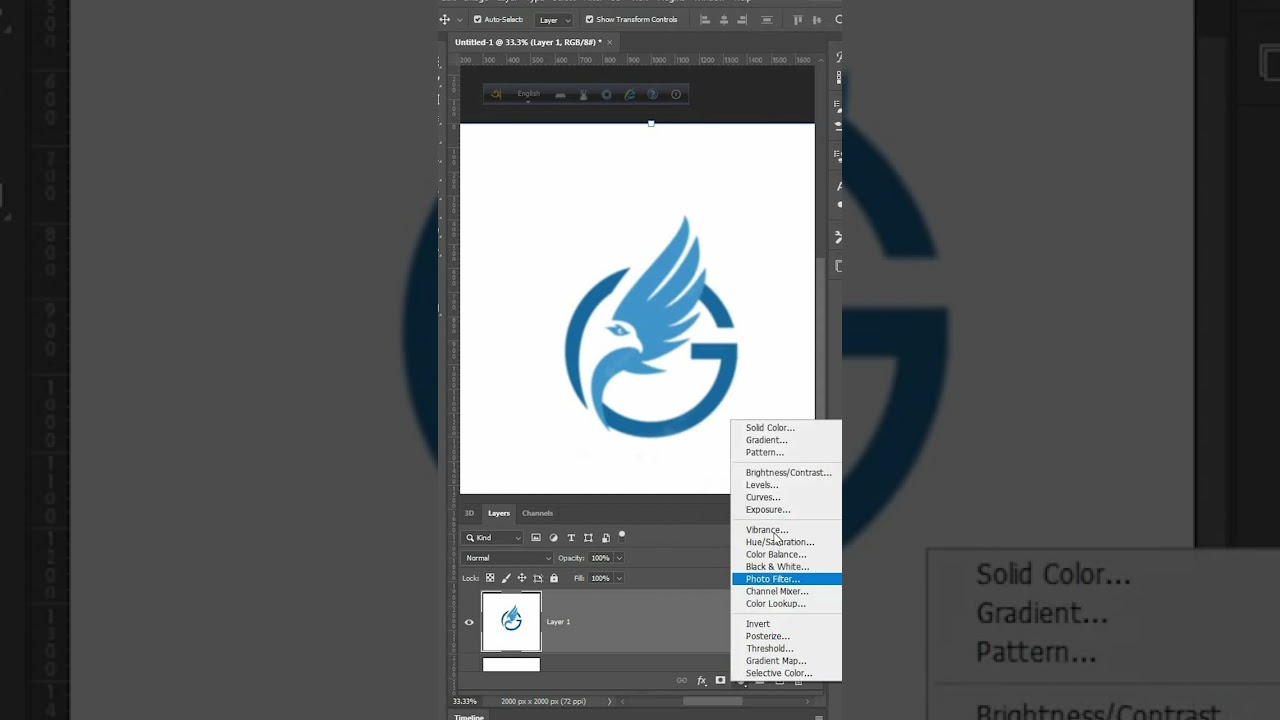Image resolution: width=1280 pixels, height=720 pixels.
Task: Choose Invert from the menu
Action: [x=787, y=624]
